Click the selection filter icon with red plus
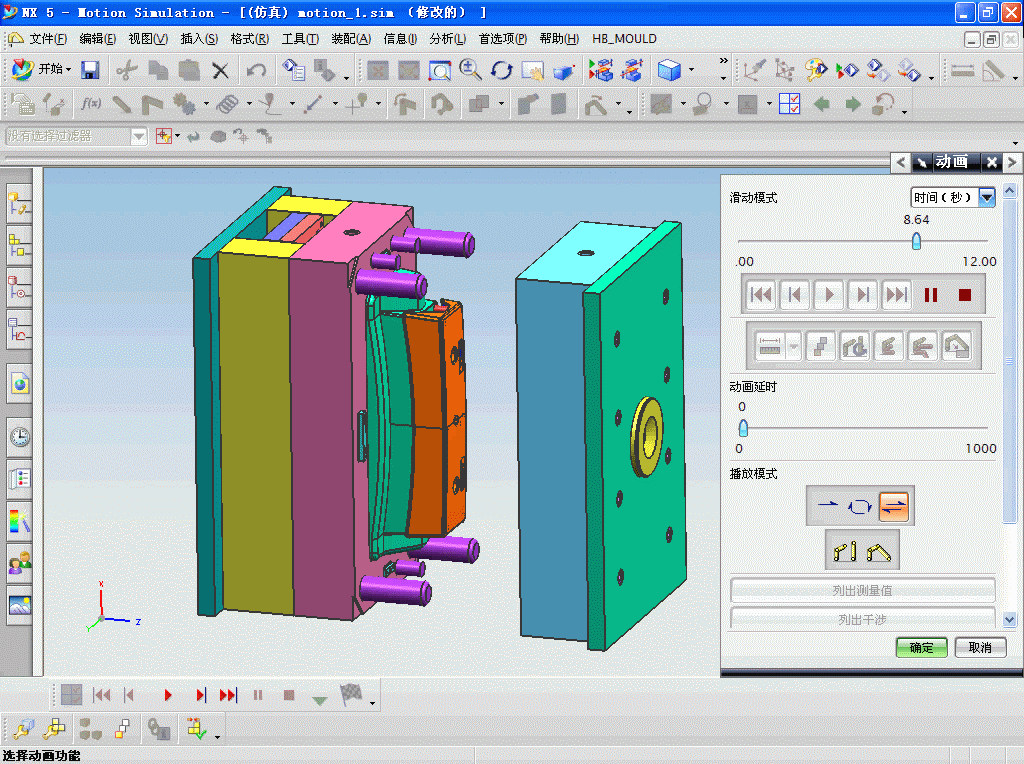This screenshot has width=1024, height=764. tap(163, 136)
